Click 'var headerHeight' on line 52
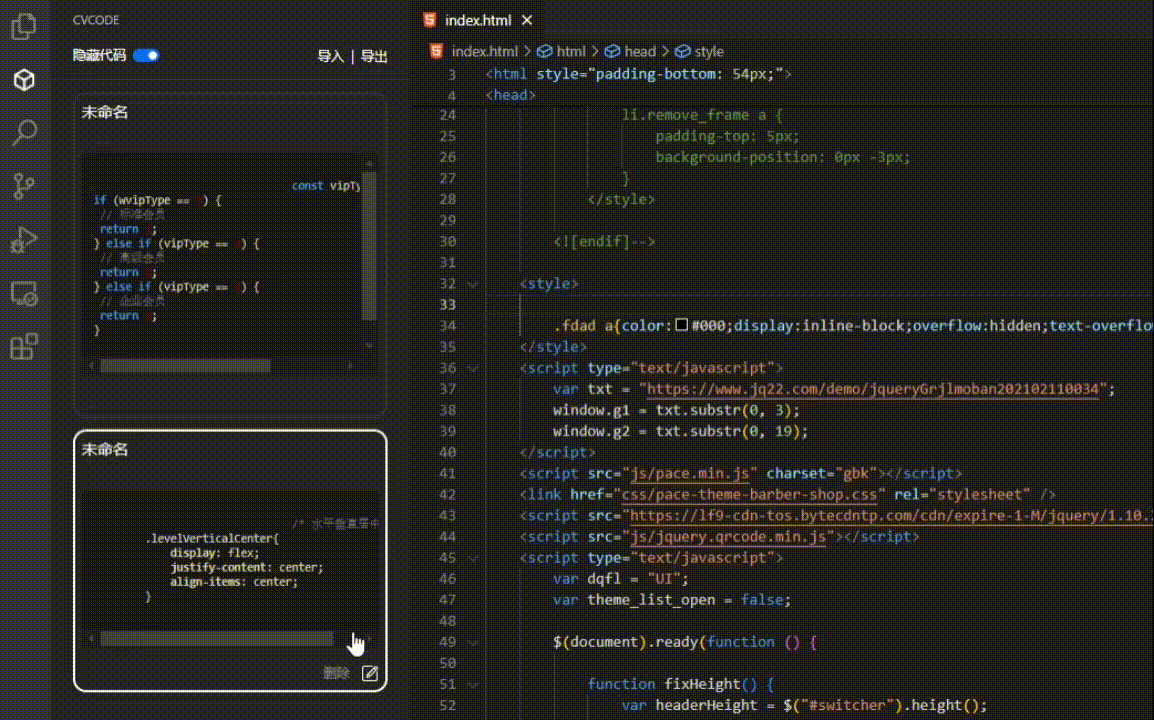 tap(690, 705)
